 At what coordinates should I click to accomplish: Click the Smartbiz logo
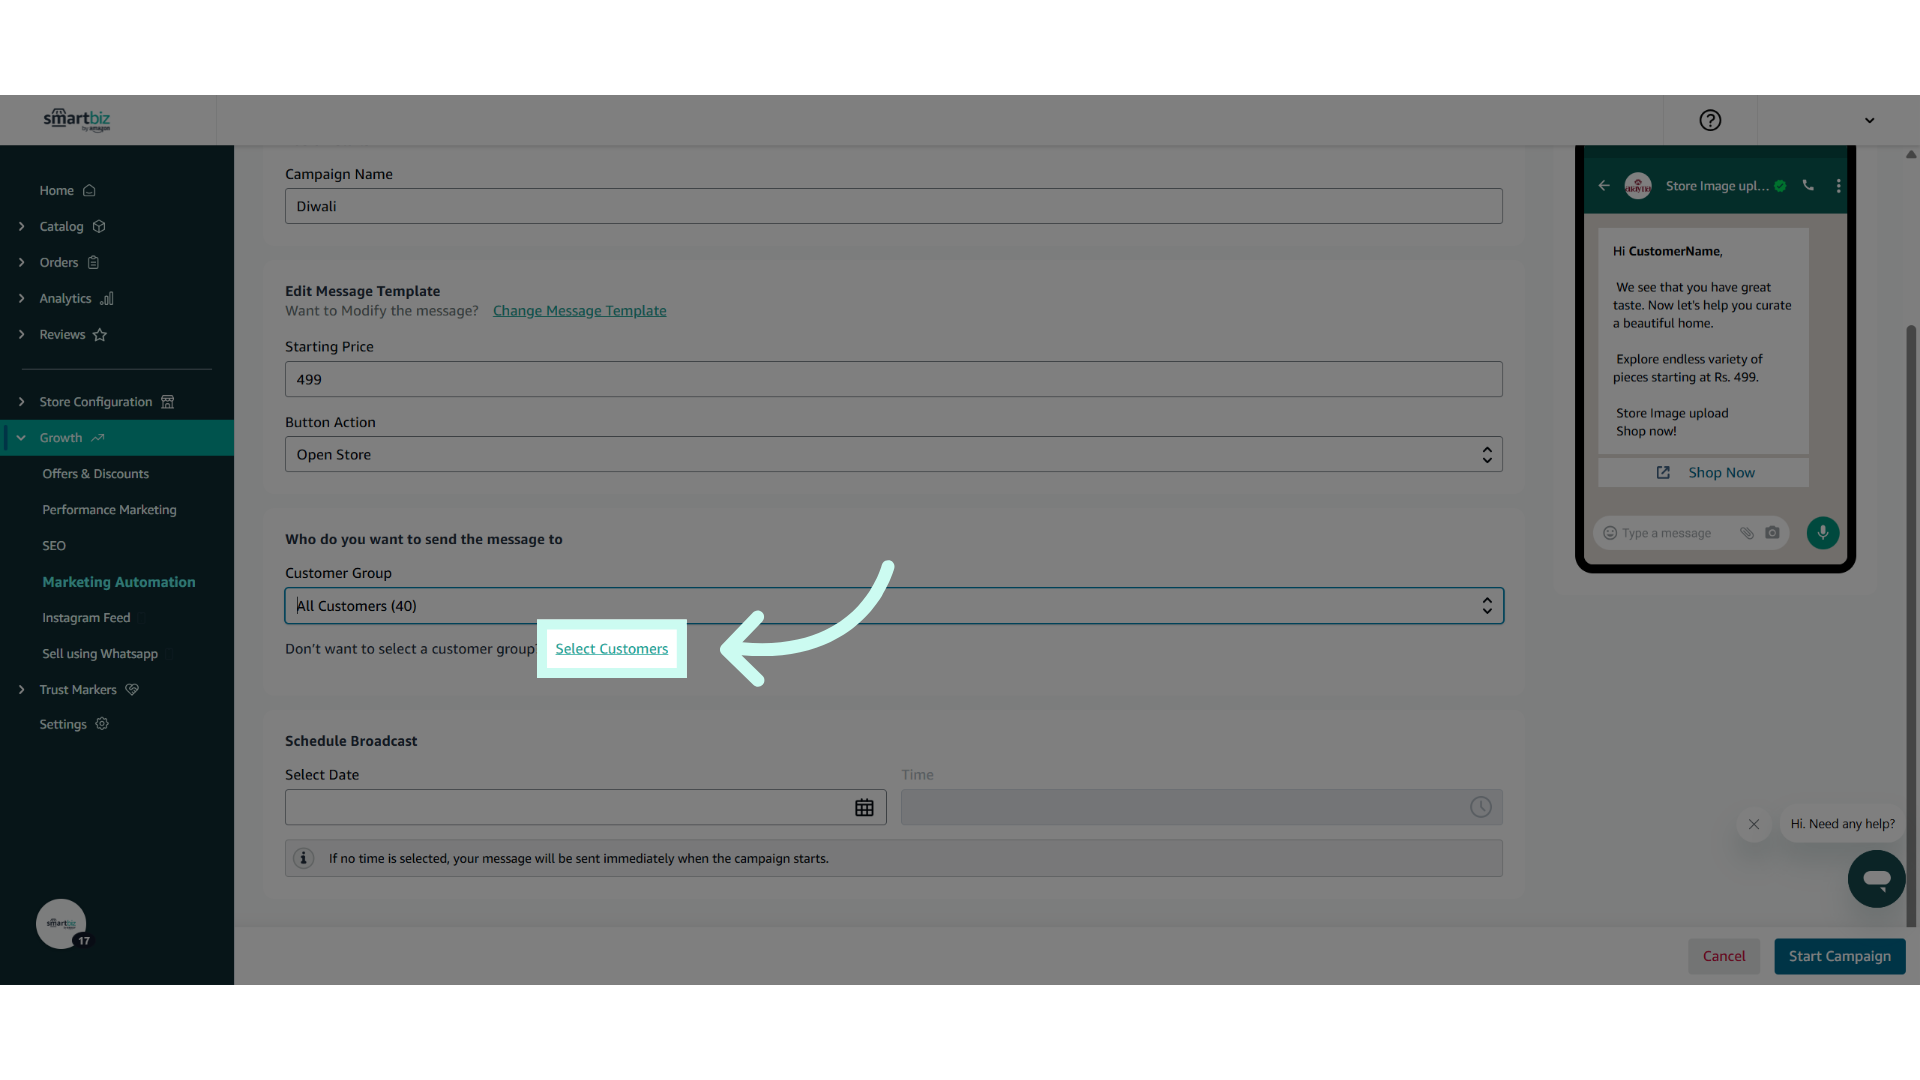[77, 120]
